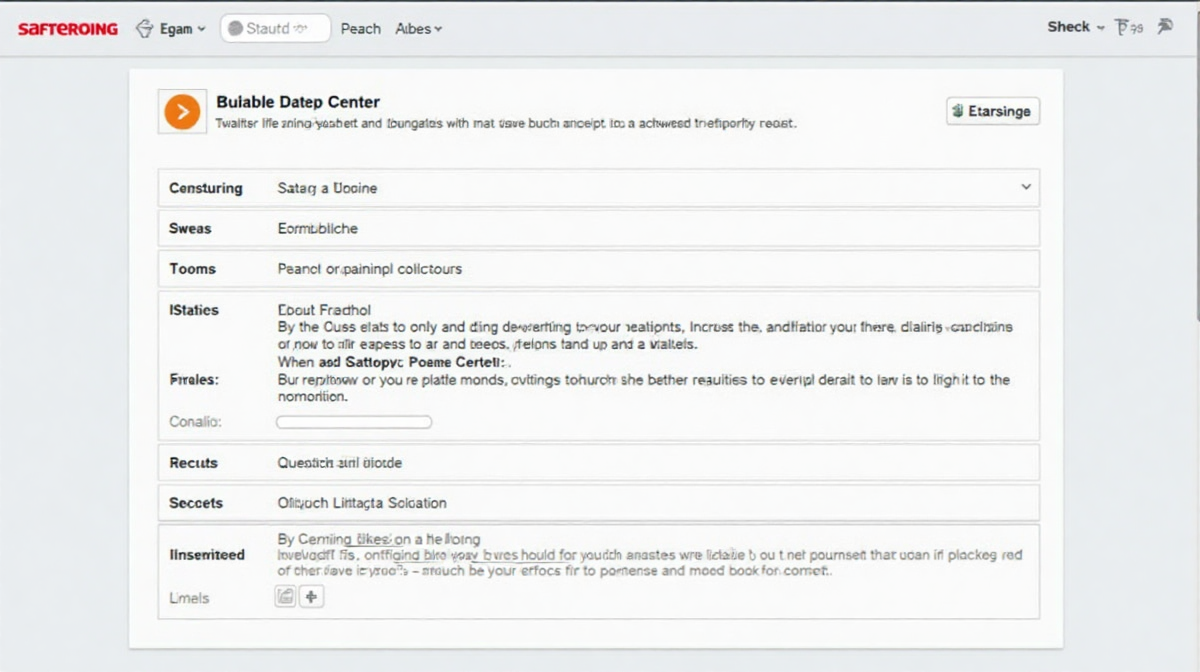The image size is (1200, 672).
Task: Open the Sheck dropdown in the top bar
Action: click(1076, 27)
